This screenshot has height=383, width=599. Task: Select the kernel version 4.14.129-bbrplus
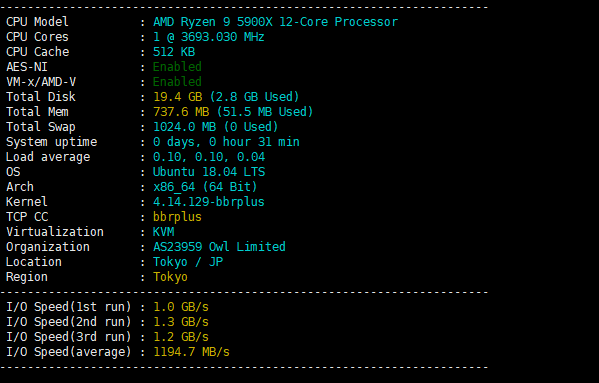click(x=209, y=202)
